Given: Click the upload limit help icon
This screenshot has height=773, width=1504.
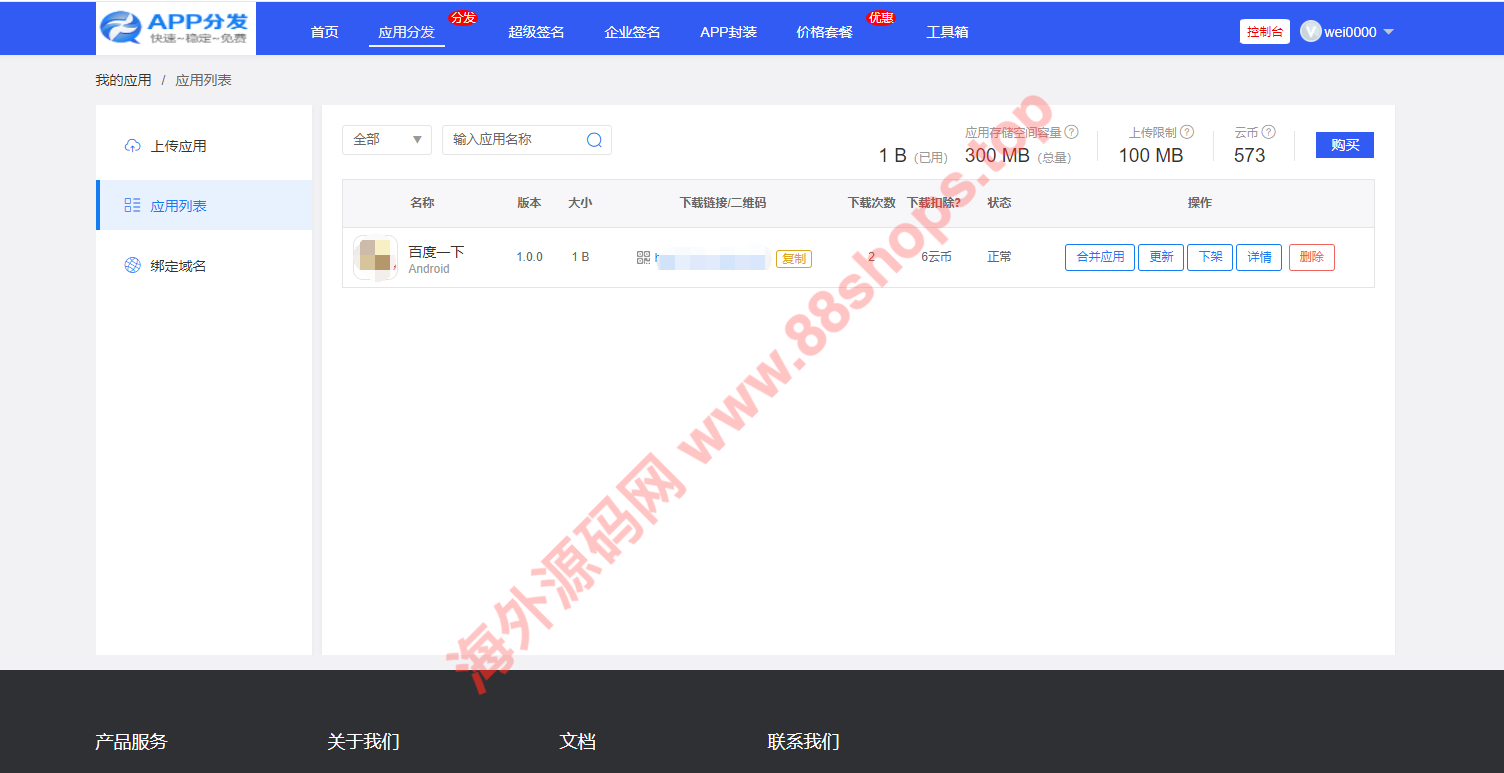Looking at the screenshot, I should pos(1187,132).
